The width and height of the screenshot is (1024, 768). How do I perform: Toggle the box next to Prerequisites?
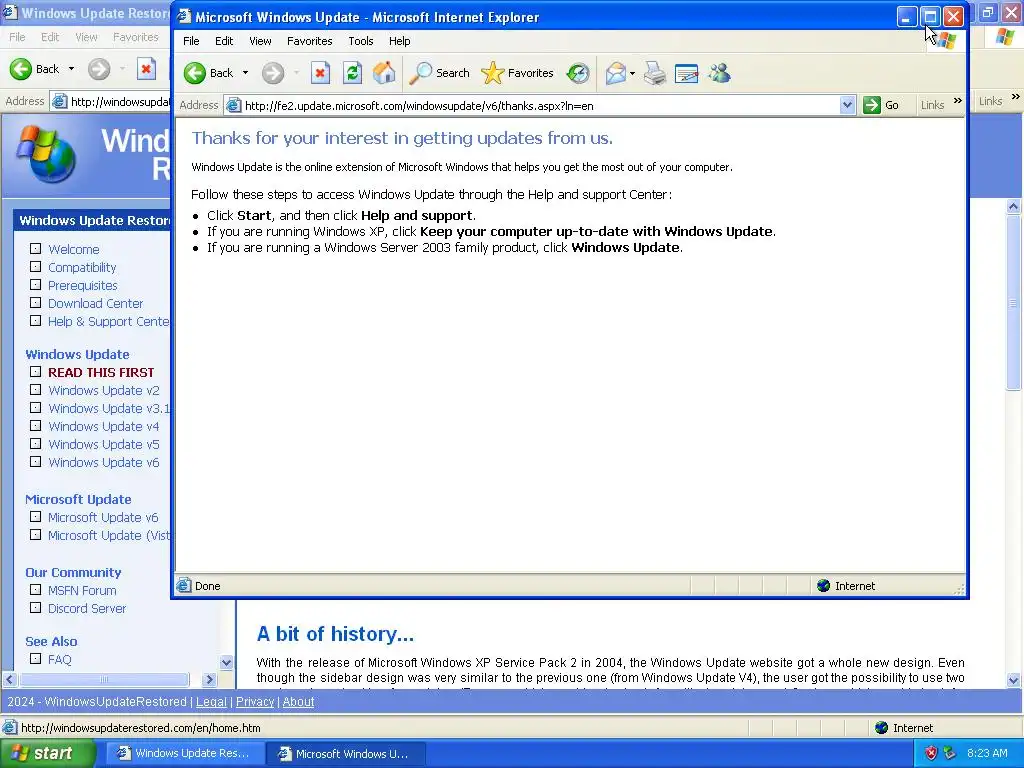pos(35,285)
